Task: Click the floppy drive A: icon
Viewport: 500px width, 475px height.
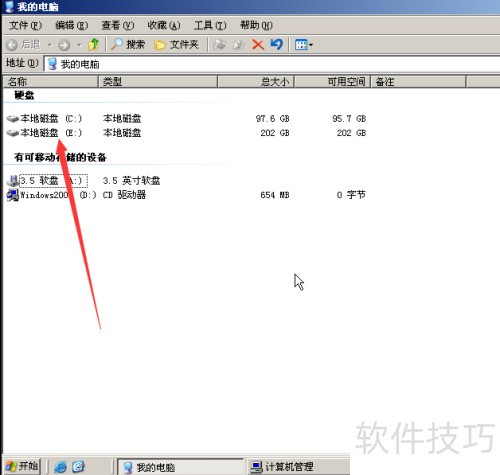Action: (x=13, y=181)
